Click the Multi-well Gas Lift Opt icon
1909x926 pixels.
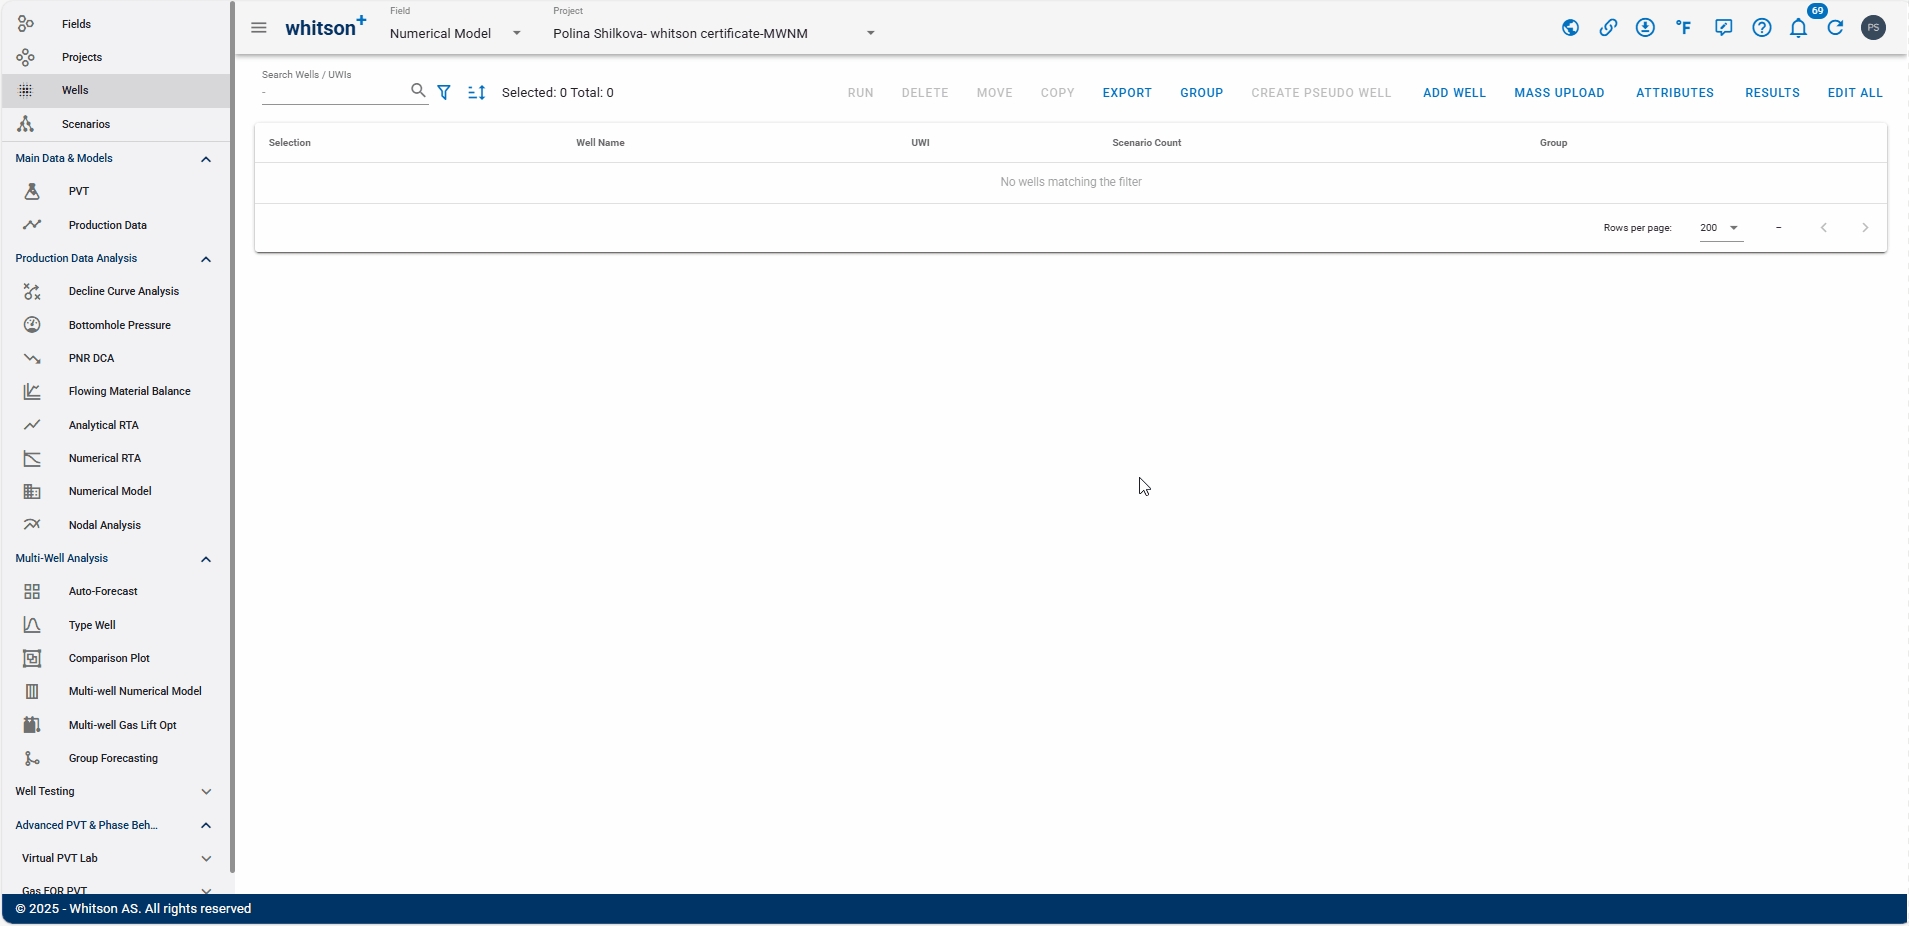click(32, 725)
